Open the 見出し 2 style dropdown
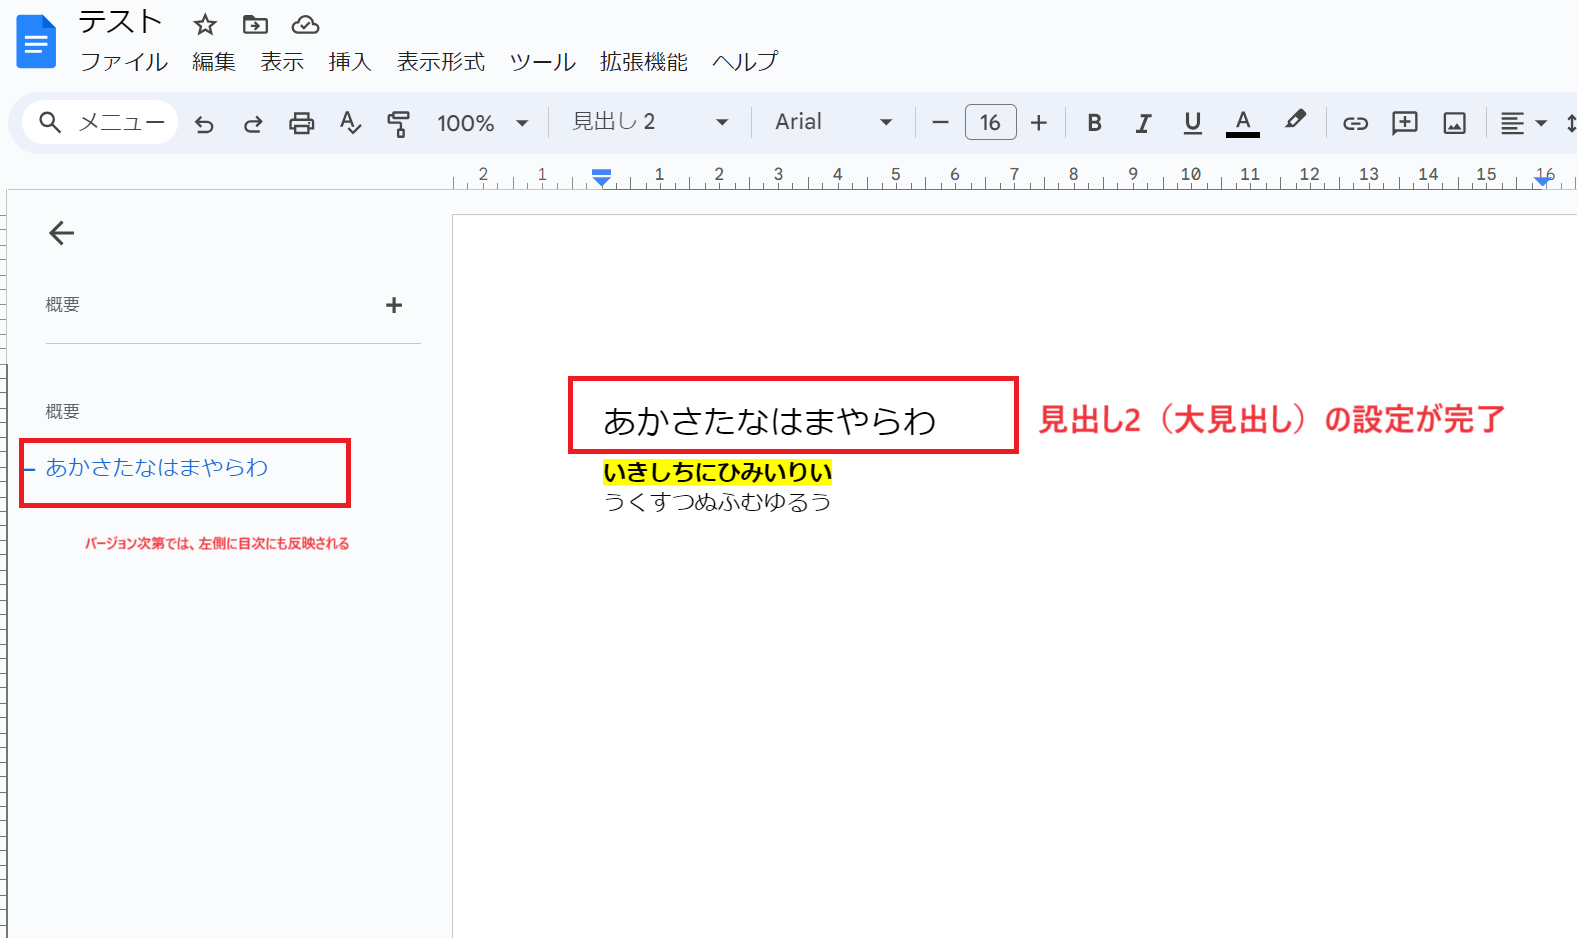Viewport: 1577px width, 938px height. tap(650, 122)
